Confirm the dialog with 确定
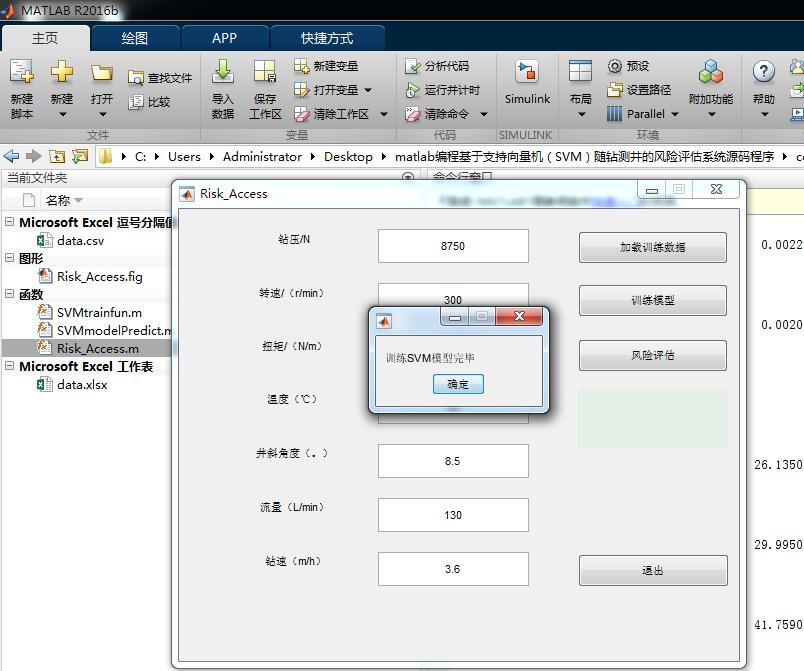804x671 pixels. 458,384
